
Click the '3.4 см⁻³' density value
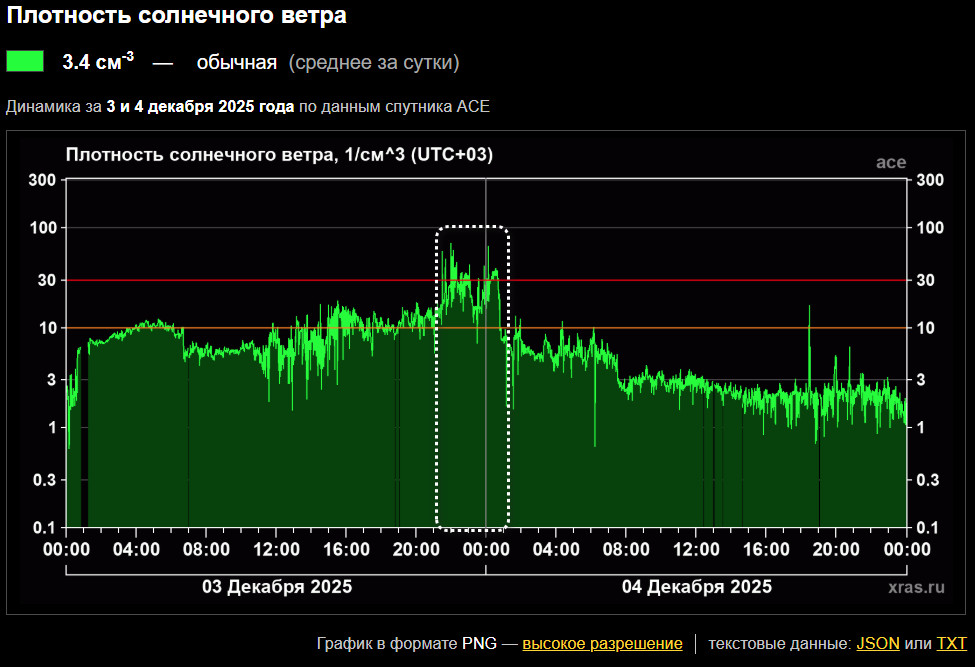tap(98, 63)
